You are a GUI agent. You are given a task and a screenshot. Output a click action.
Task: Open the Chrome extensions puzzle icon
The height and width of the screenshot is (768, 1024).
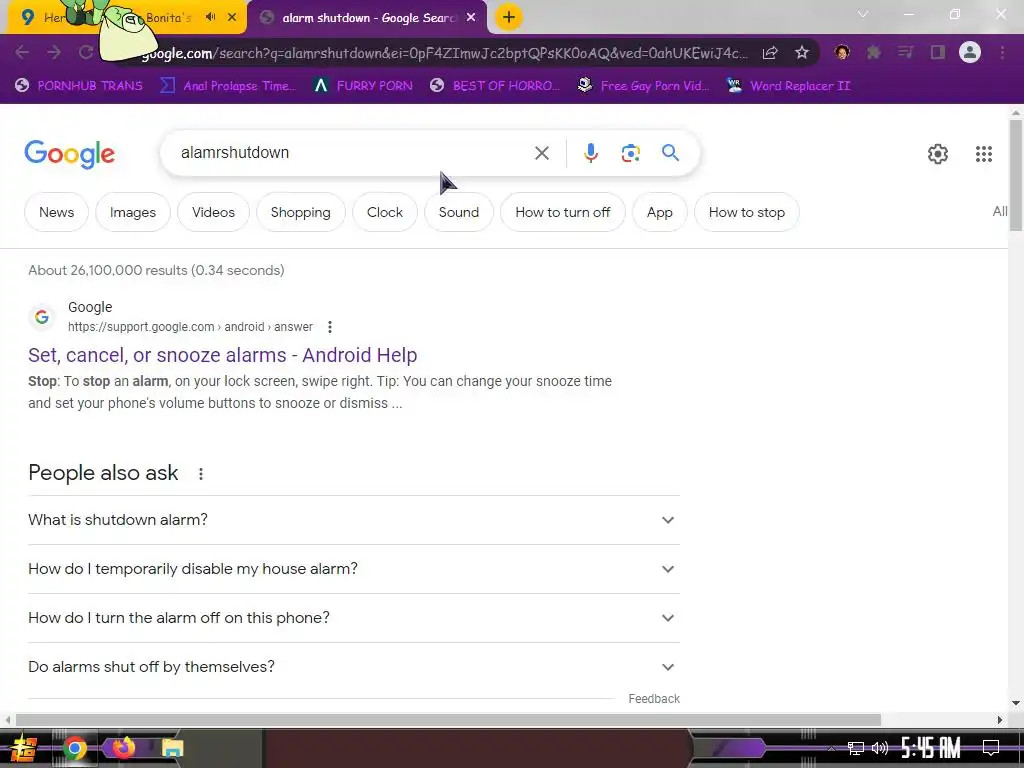coord(873,52)
